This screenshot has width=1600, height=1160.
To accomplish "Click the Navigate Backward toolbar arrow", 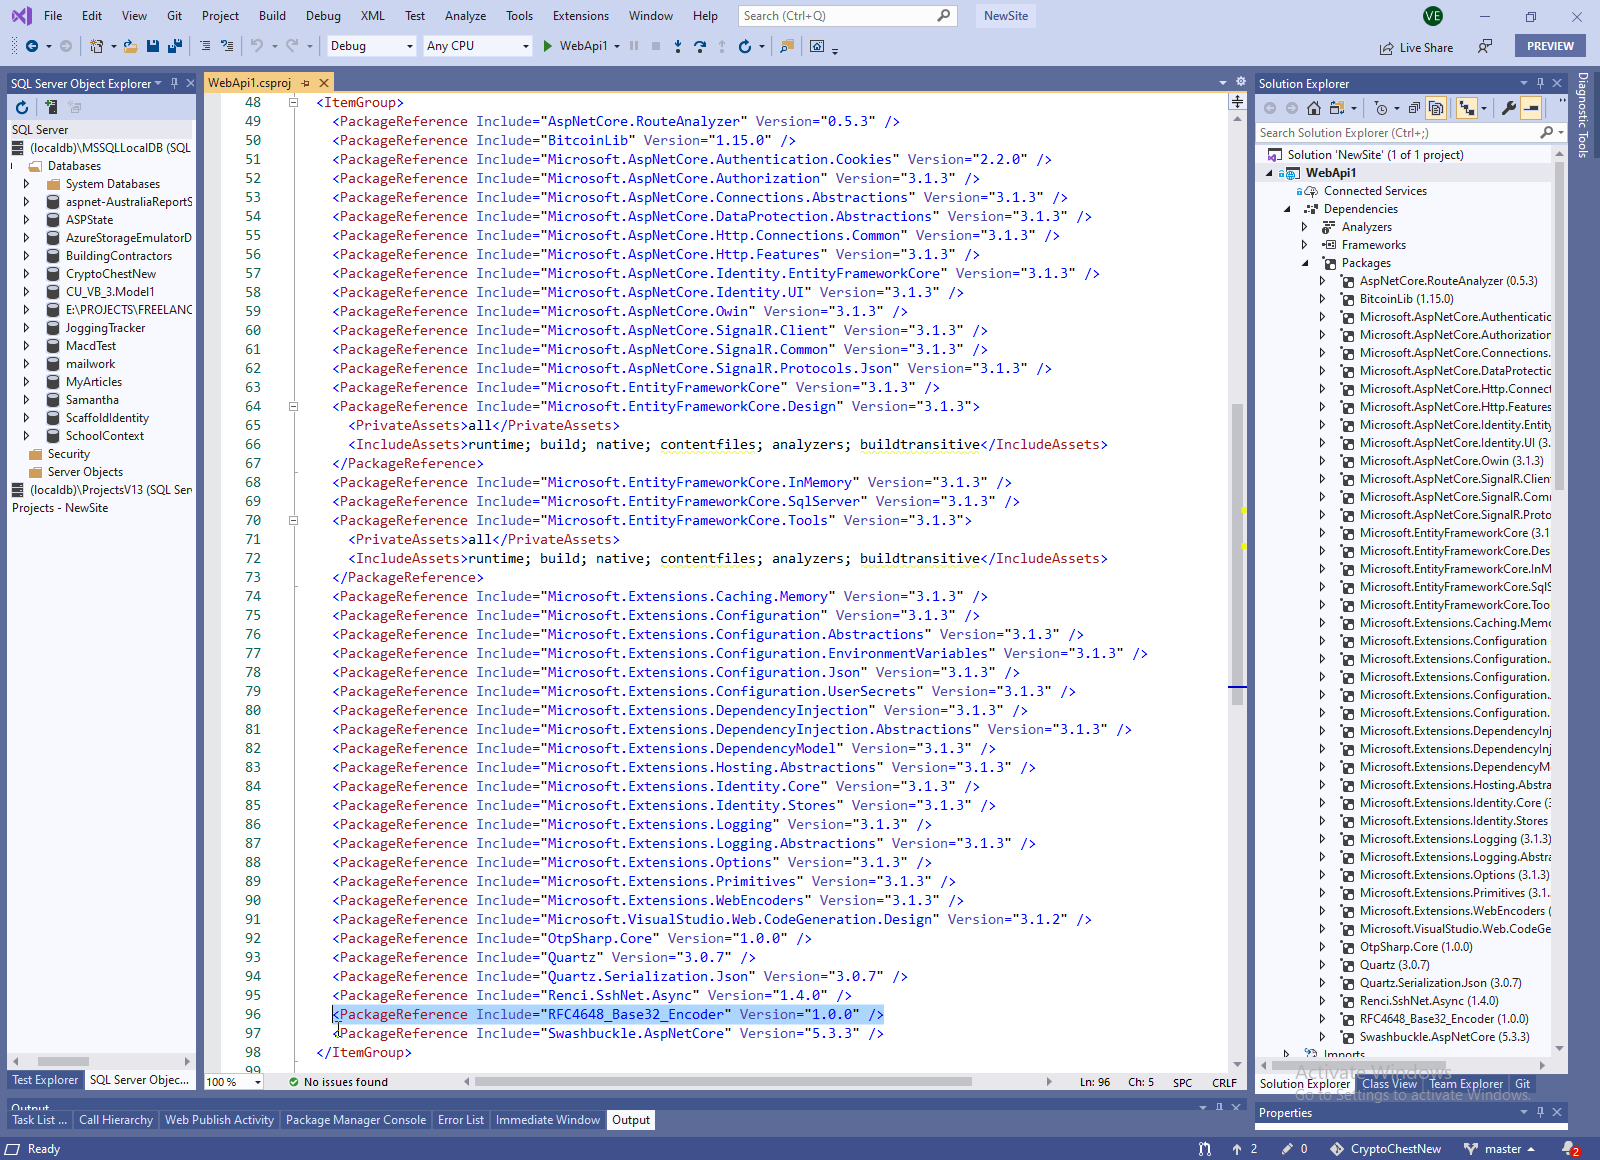I will (x=32, y=46).
